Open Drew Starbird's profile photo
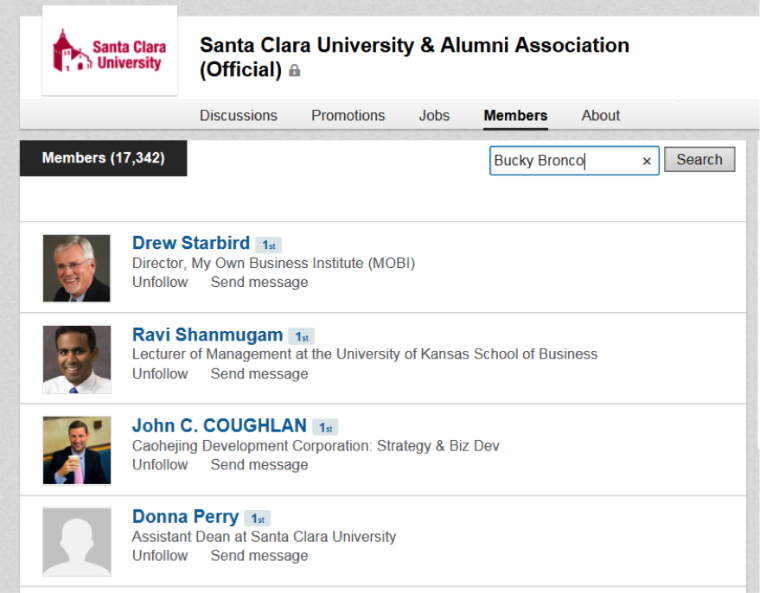Viewport: 760px width, 593px height. click(76, 268)
